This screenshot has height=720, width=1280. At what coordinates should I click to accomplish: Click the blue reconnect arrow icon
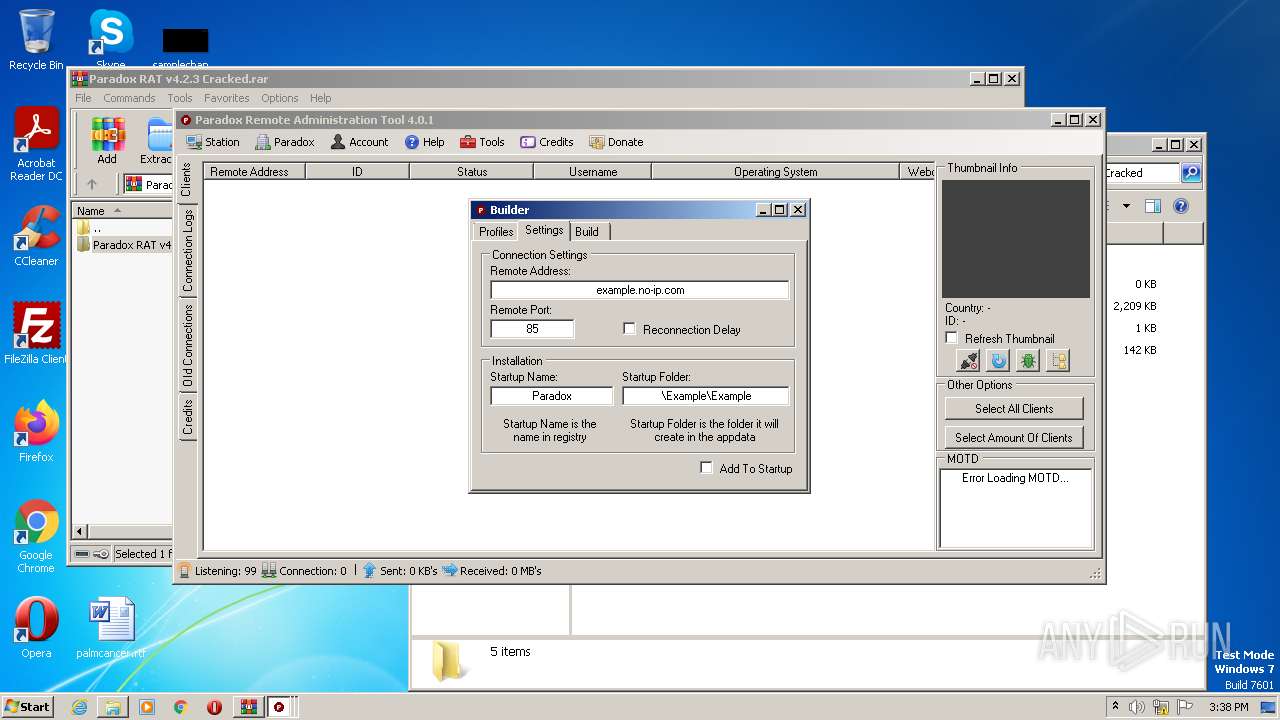click(998, 361)
